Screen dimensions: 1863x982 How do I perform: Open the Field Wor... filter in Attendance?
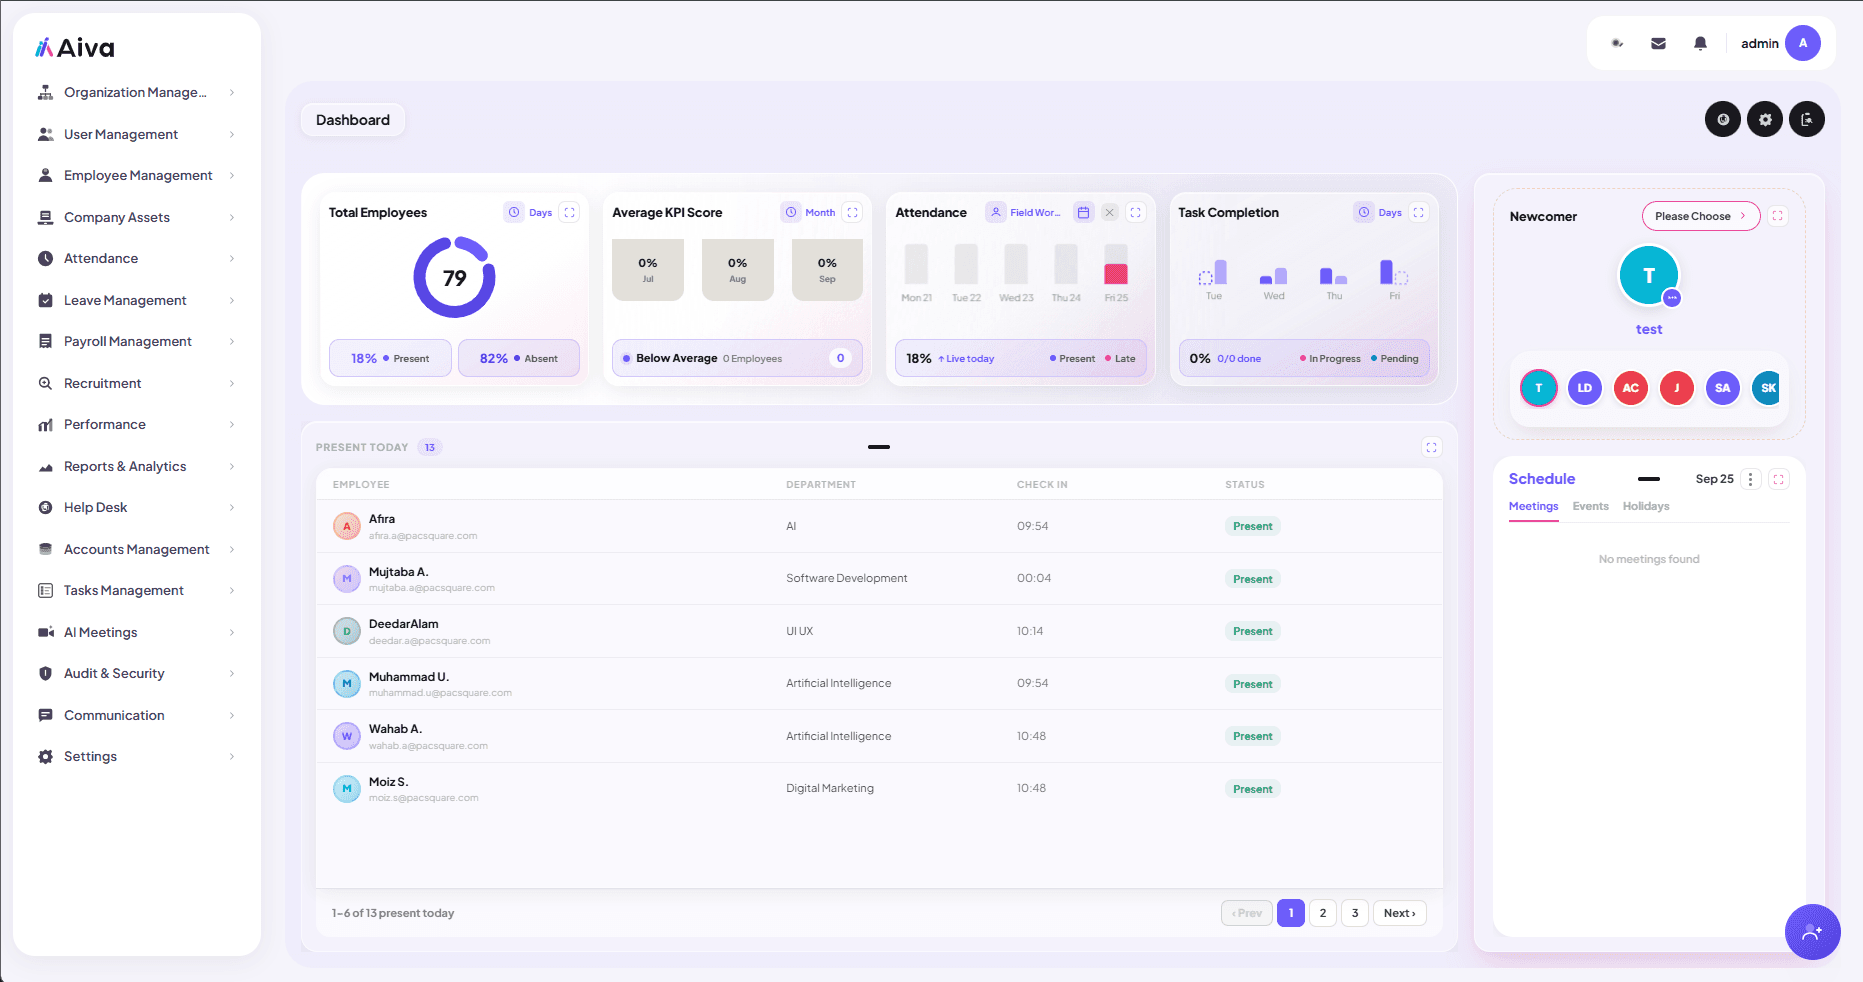tap(1026, 212)
